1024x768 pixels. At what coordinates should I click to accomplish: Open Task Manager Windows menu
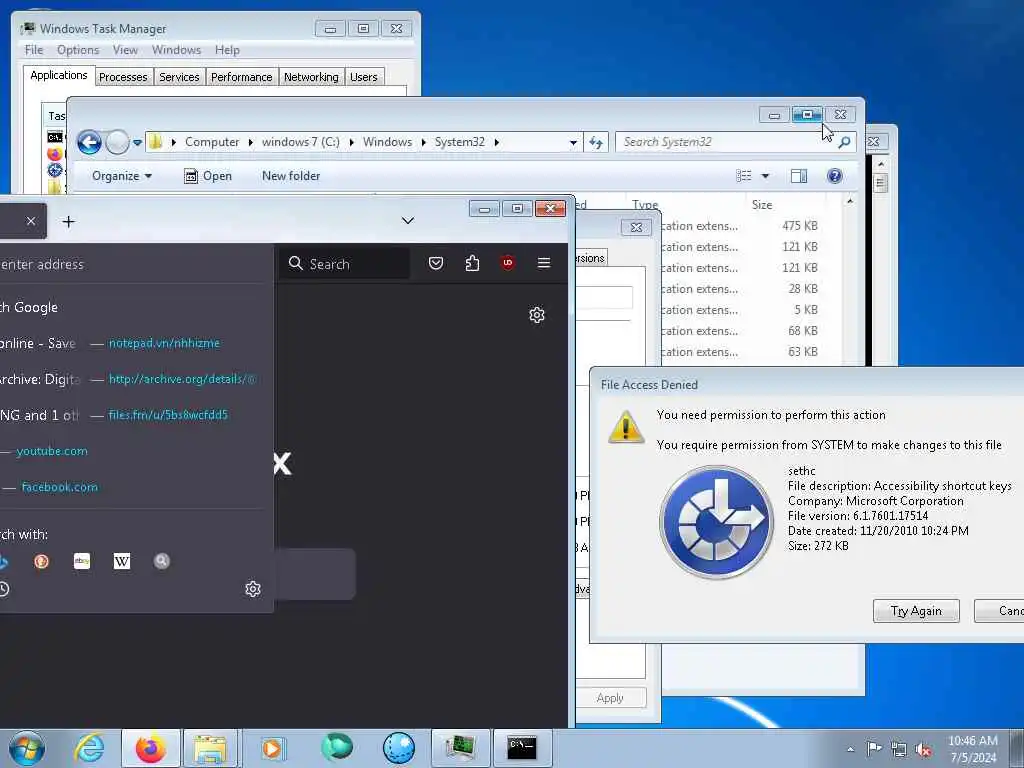coord(176,50)
